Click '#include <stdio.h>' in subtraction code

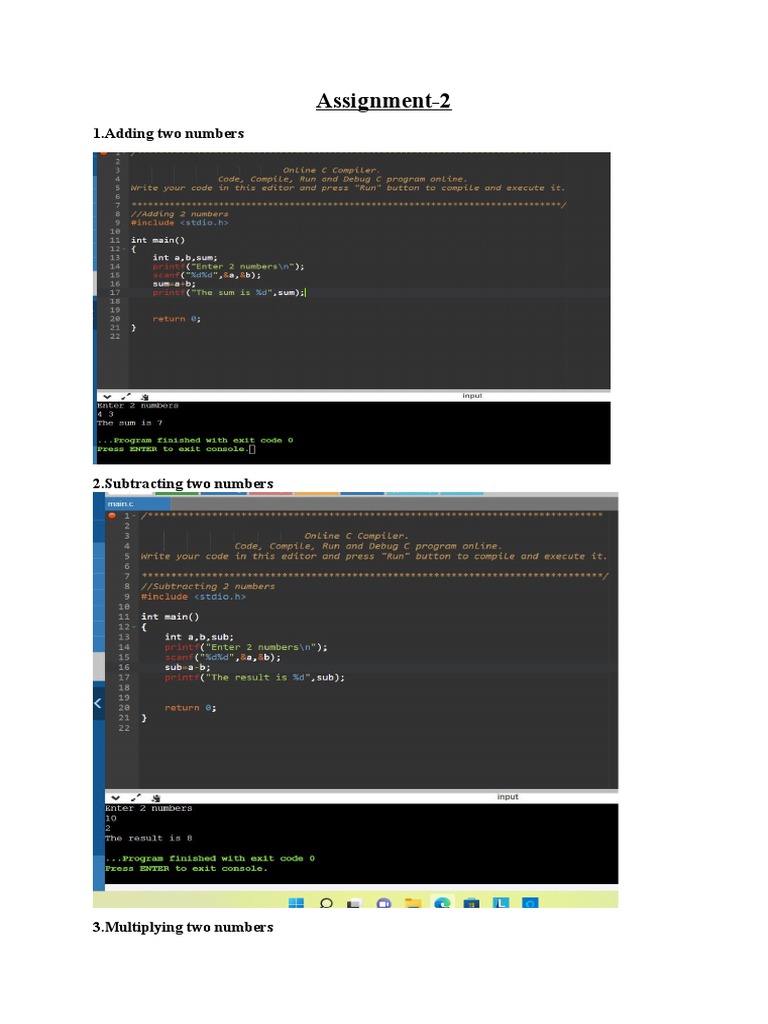tap(193, 597)
